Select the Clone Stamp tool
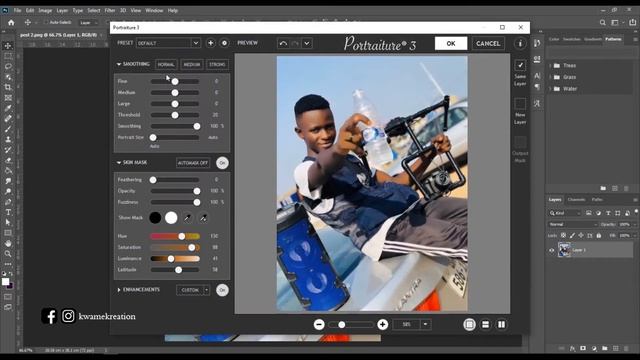The height and width of the screenshot is (360, 640). pos(8,139)
